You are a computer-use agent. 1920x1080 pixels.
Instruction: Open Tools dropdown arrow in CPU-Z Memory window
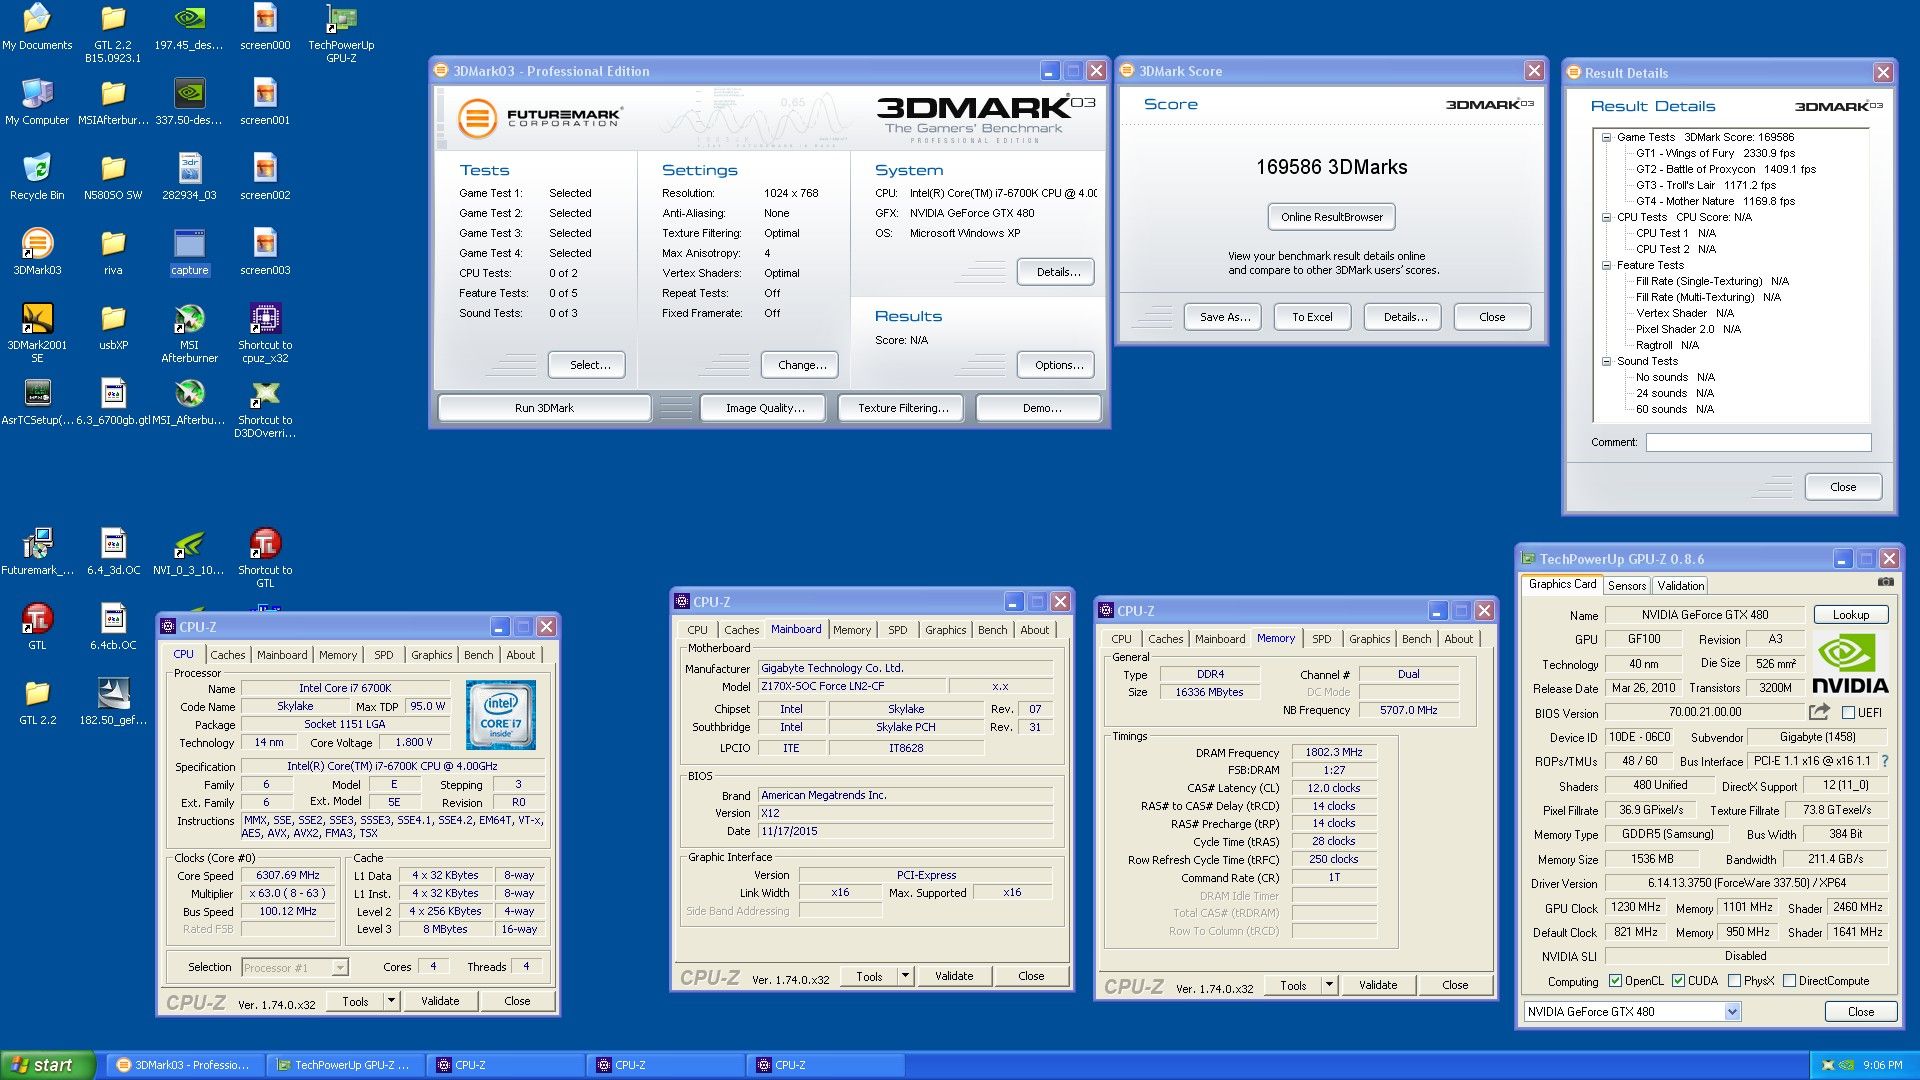[x=1329, y=985]
